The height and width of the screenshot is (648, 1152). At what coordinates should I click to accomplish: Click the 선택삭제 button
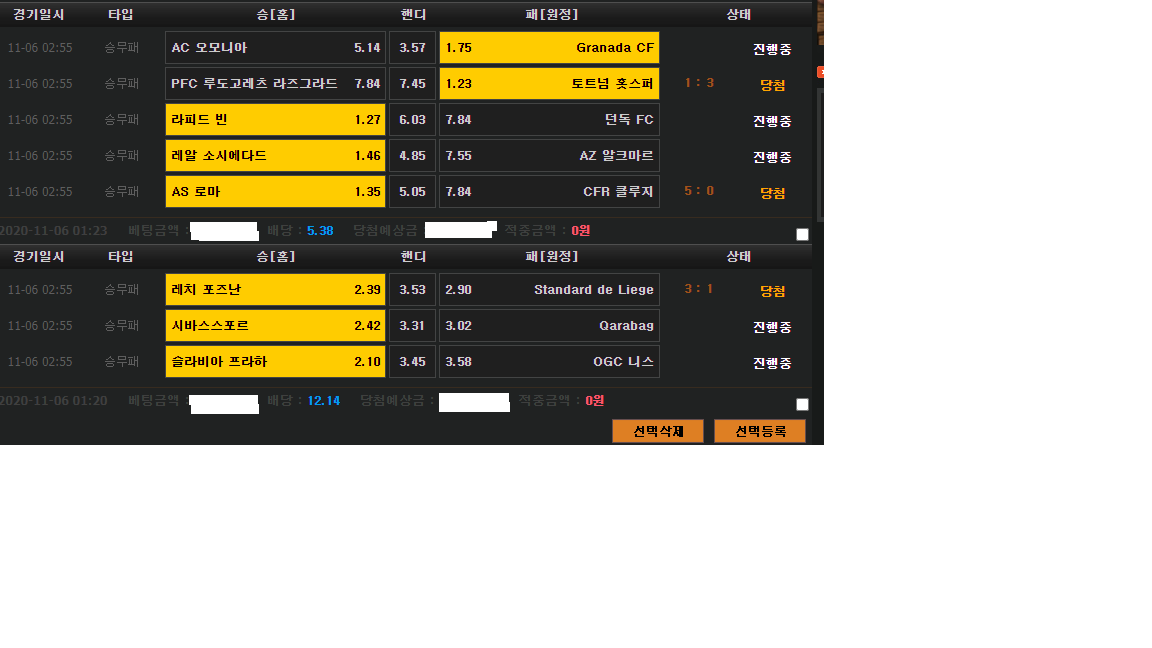tap(658, 431)
